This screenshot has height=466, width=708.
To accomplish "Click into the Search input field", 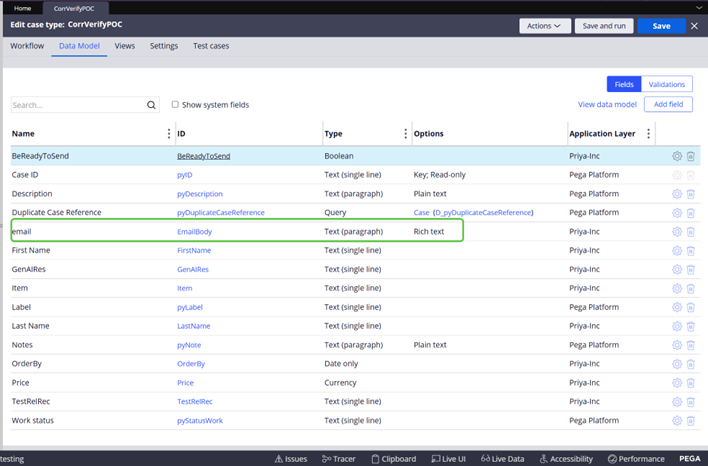I will (78, 105).
